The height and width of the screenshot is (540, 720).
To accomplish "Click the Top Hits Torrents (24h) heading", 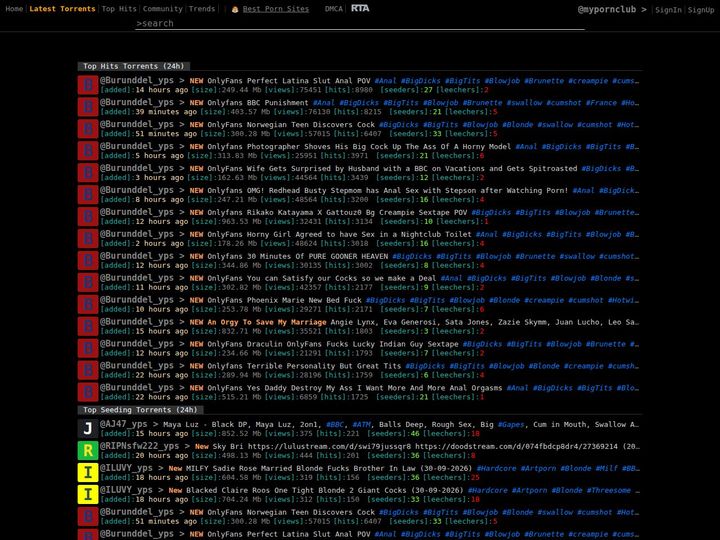I will [x=134, y=66].
